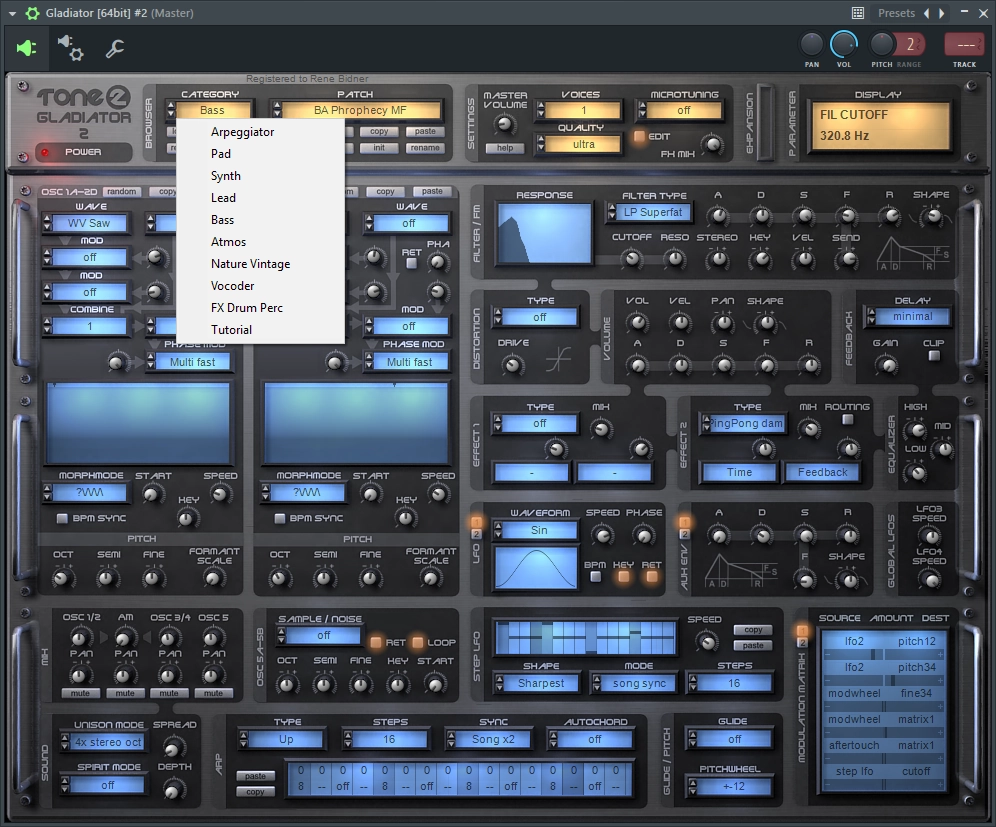This screenshot has width=996, height=827.
Task: Click the filter RESPONSE display
Action: [x=544, y=233]
